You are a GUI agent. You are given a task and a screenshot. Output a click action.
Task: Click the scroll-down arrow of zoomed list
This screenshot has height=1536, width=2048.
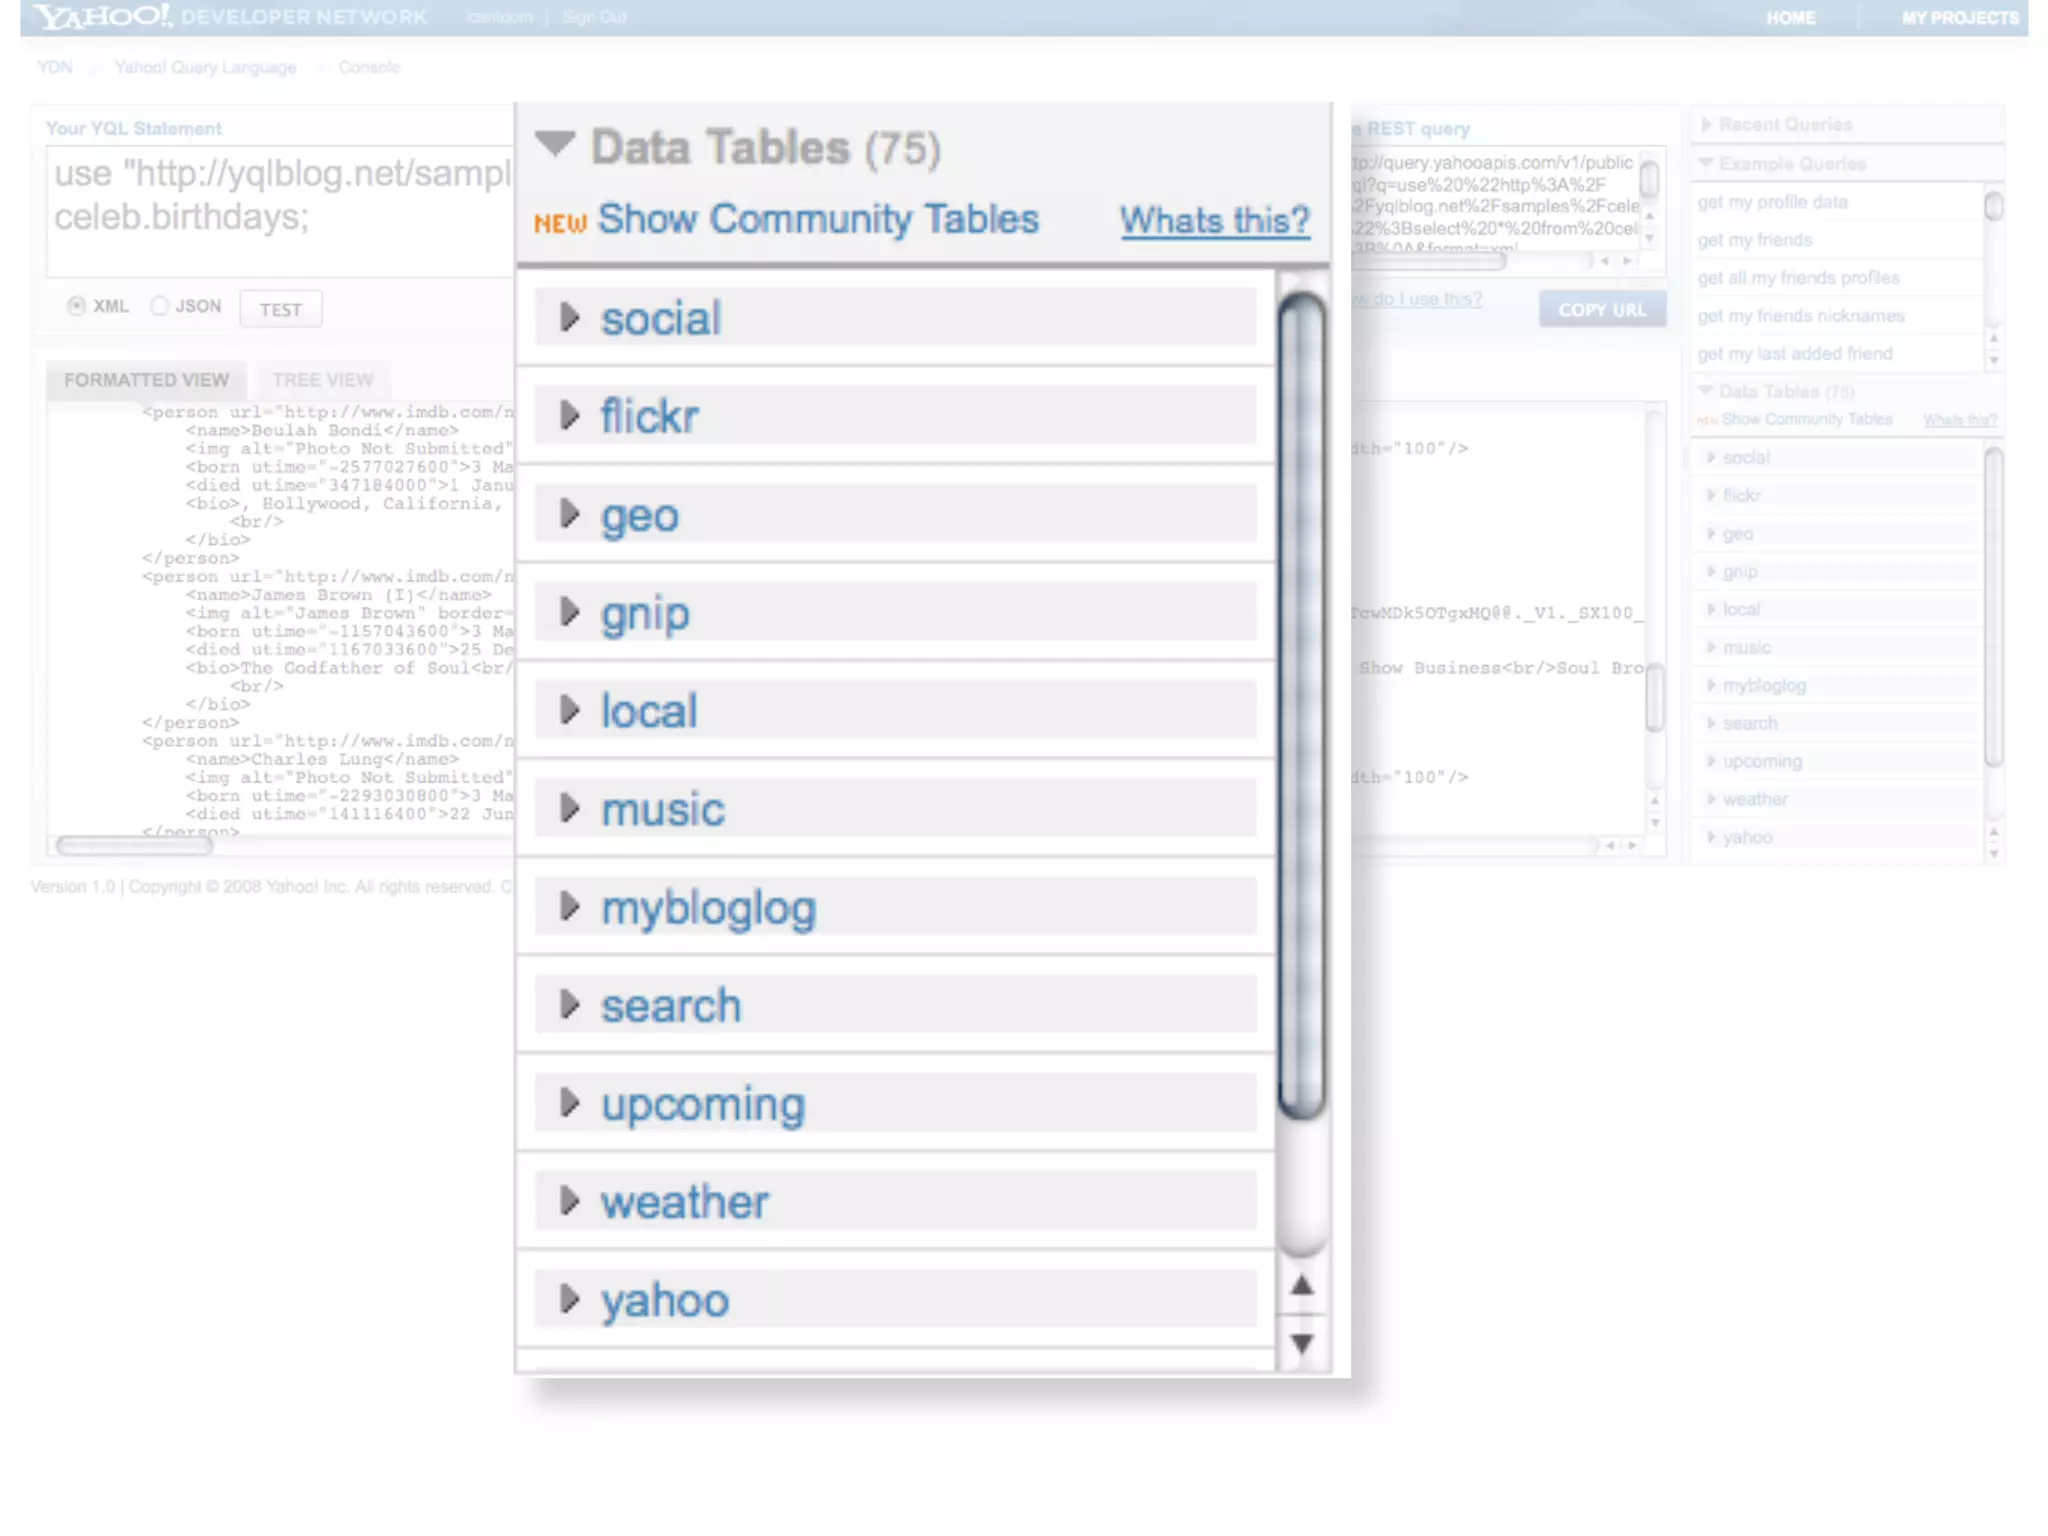(1302, 1343)
